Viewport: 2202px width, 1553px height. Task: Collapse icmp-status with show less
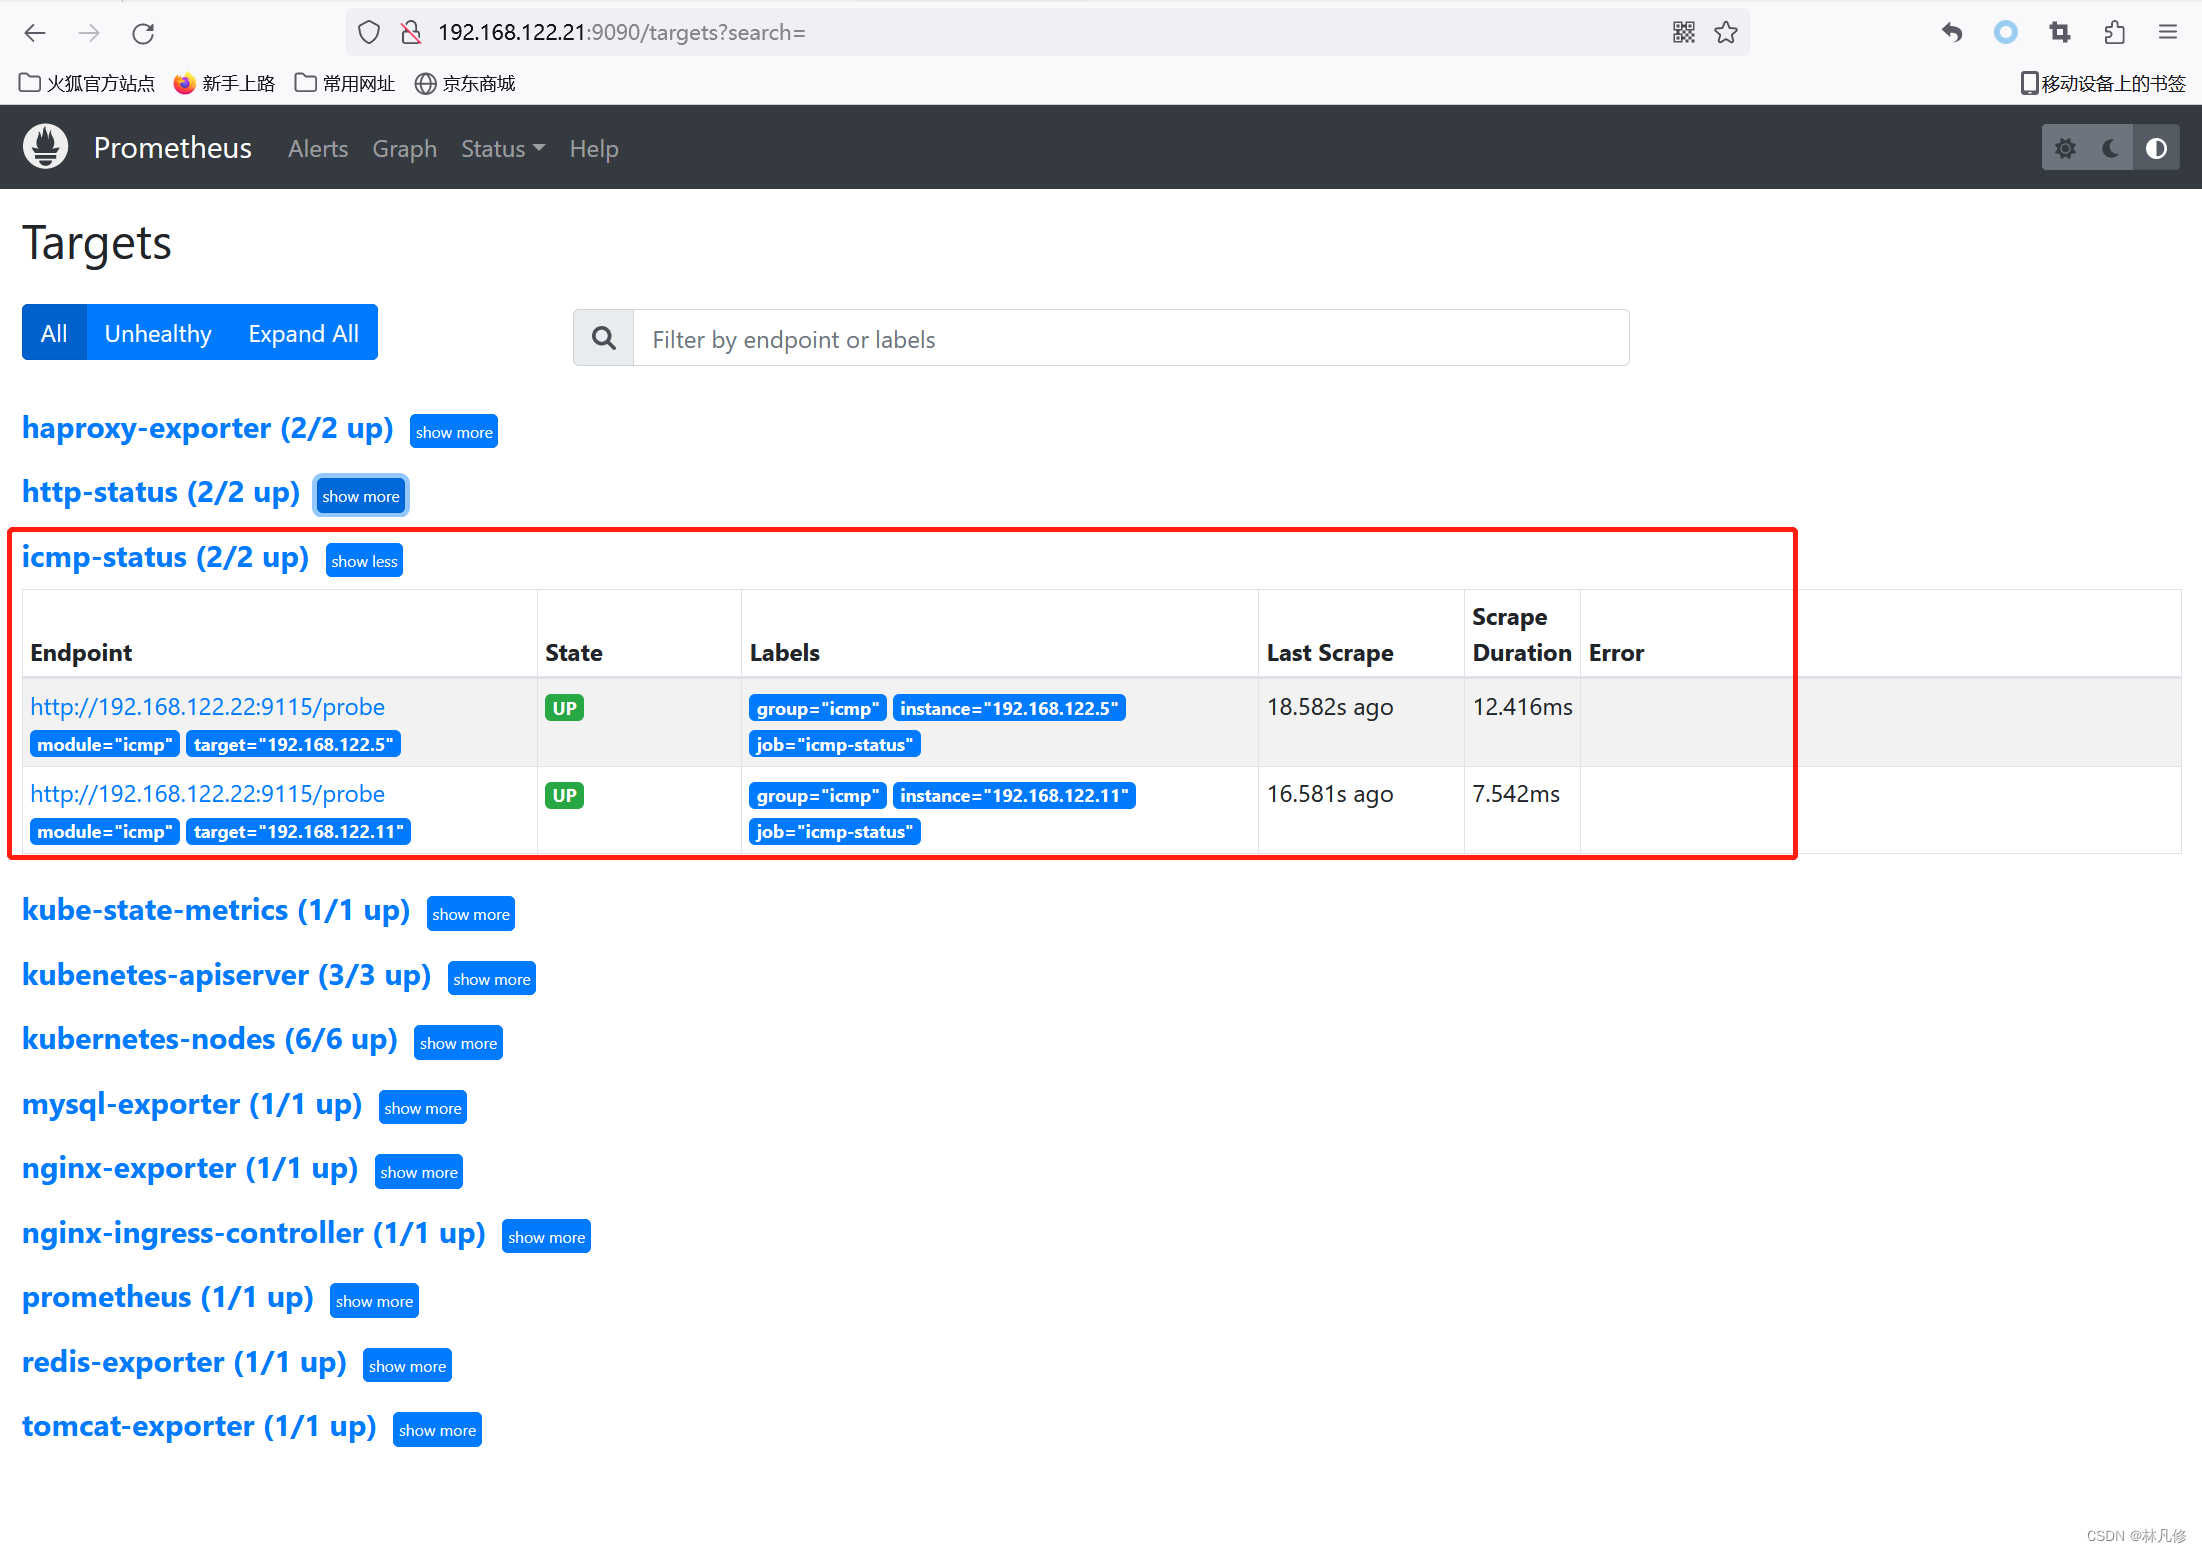(x=364, y=560)
